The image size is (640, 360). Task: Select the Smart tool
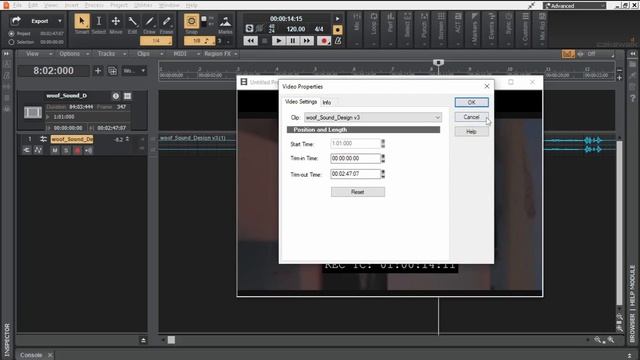82,21
